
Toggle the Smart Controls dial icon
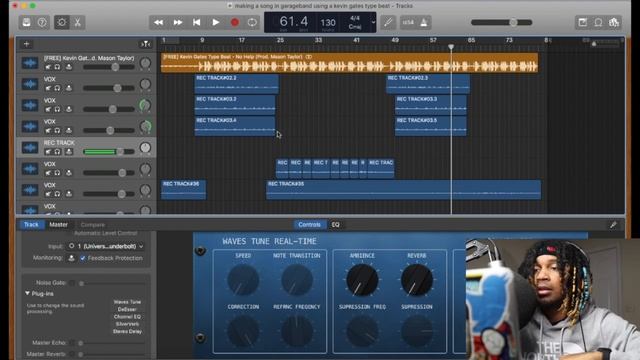62,22
